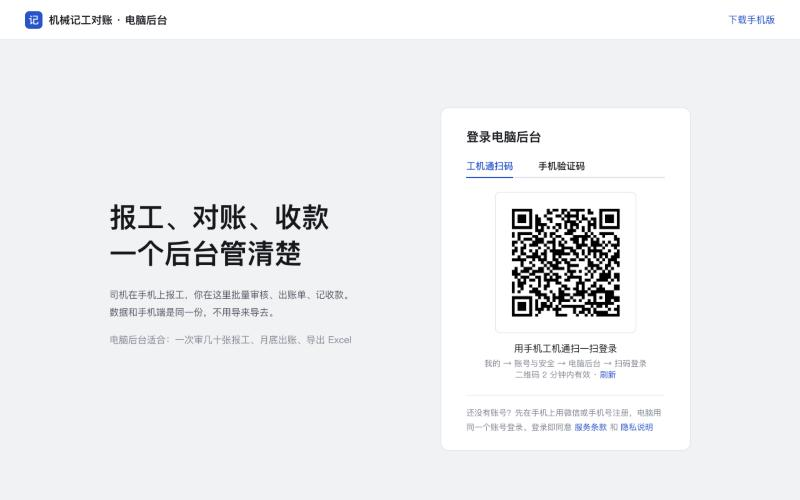
Task: Click the blue 记 app logo icon
Action: tap(34, 20)
